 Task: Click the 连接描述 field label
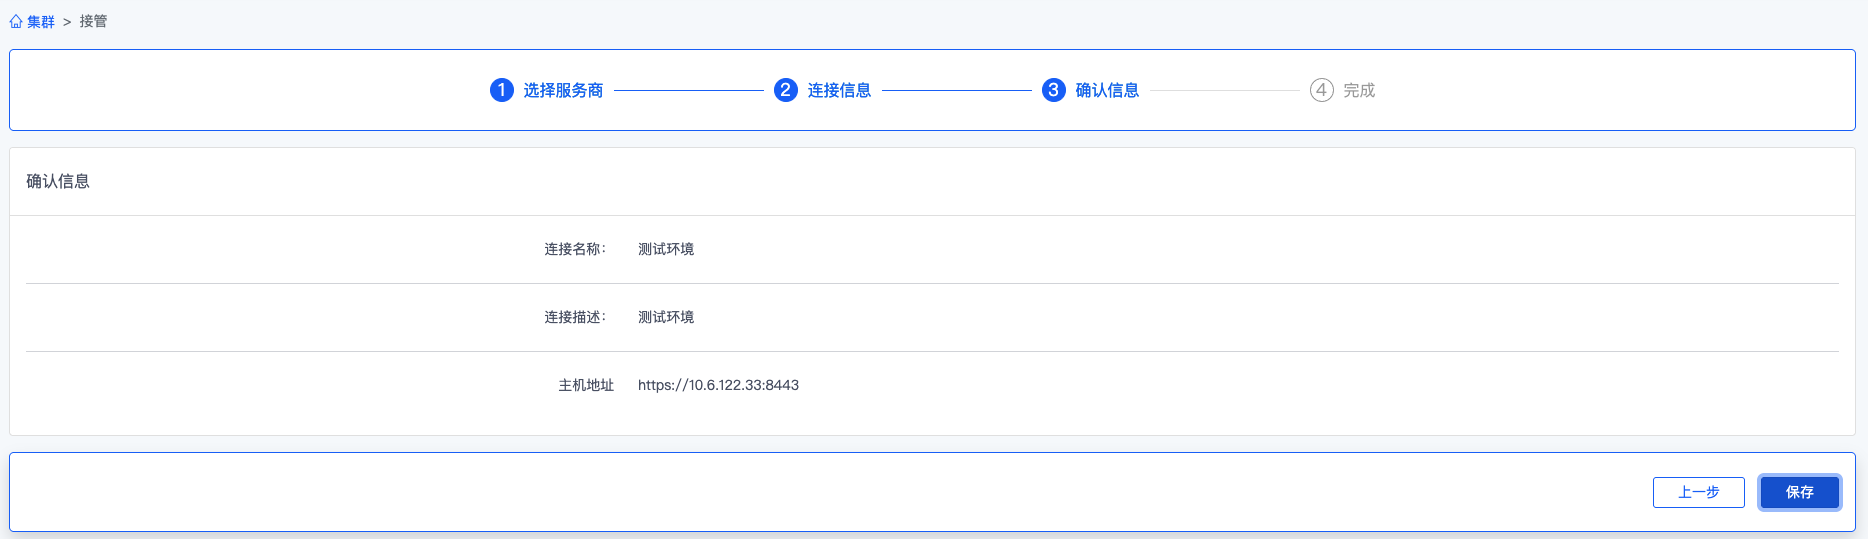(574, 317)
